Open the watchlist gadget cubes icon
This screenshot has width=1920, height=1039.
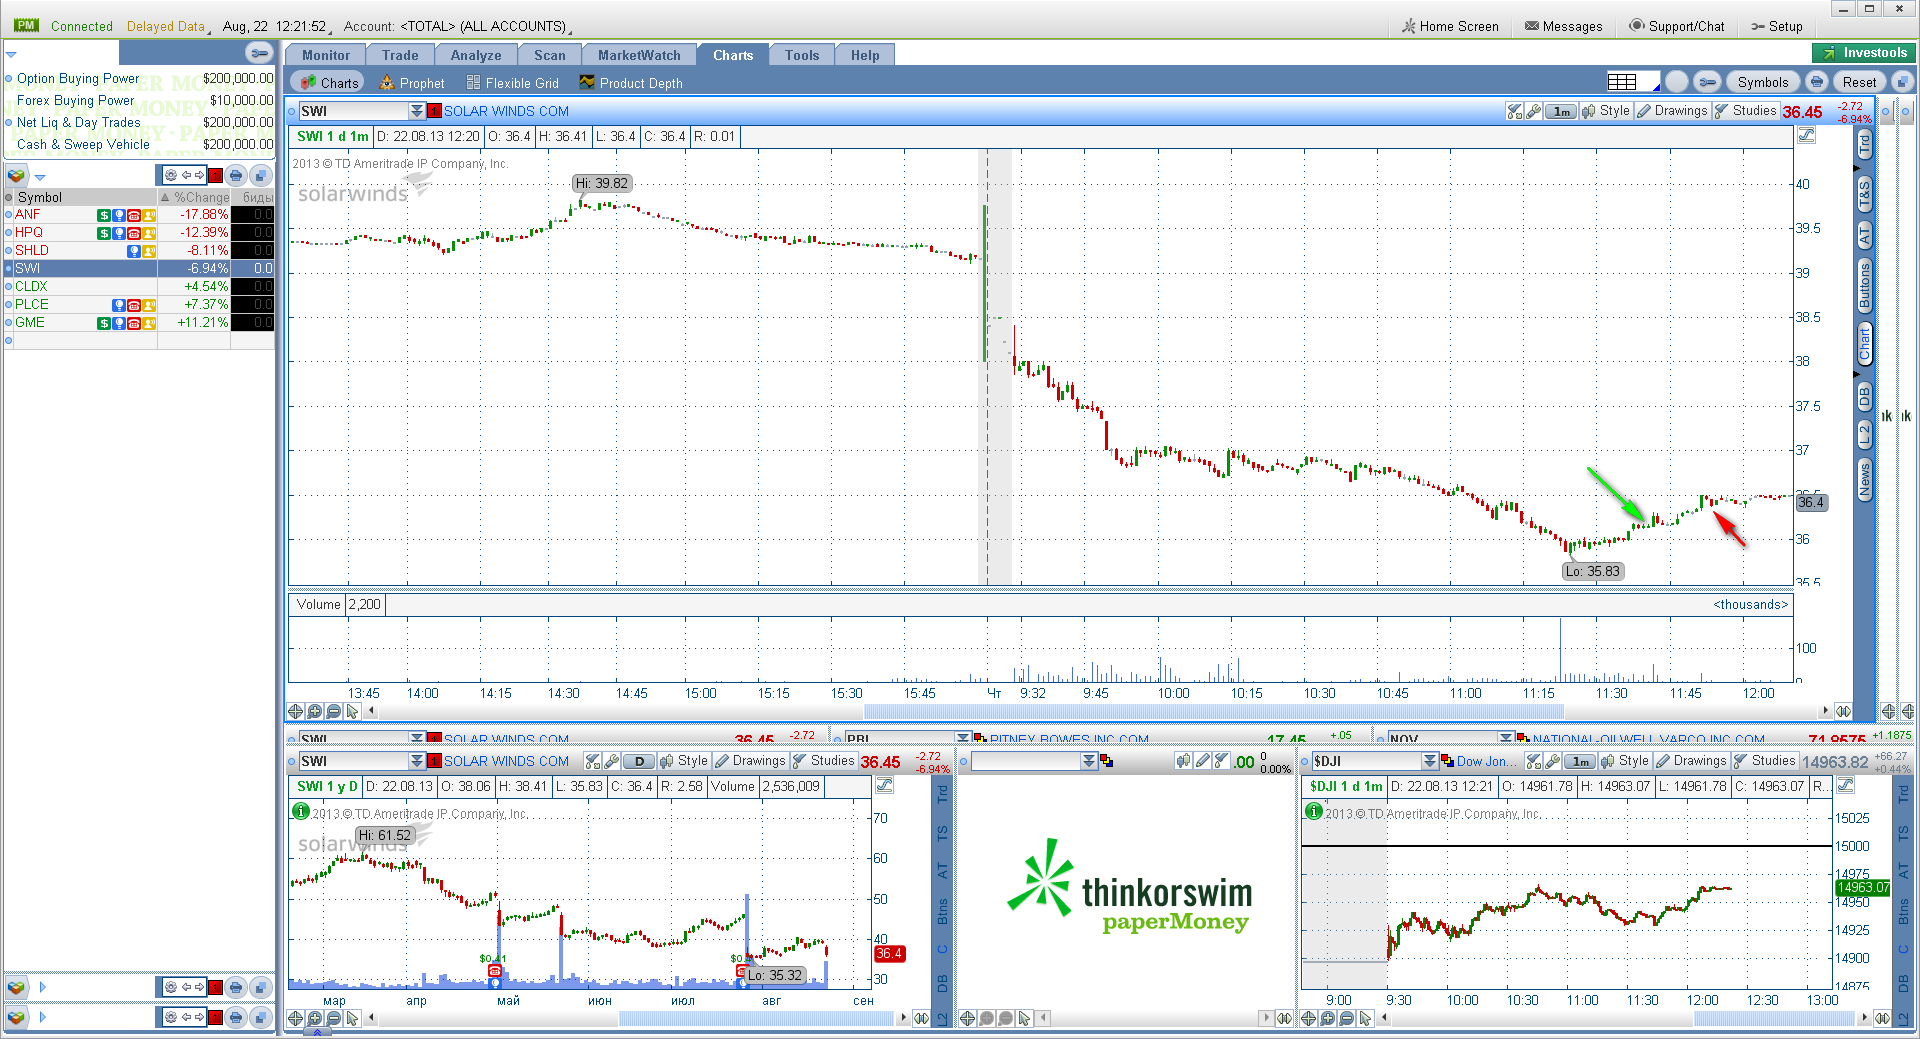[x=16, y=176]
